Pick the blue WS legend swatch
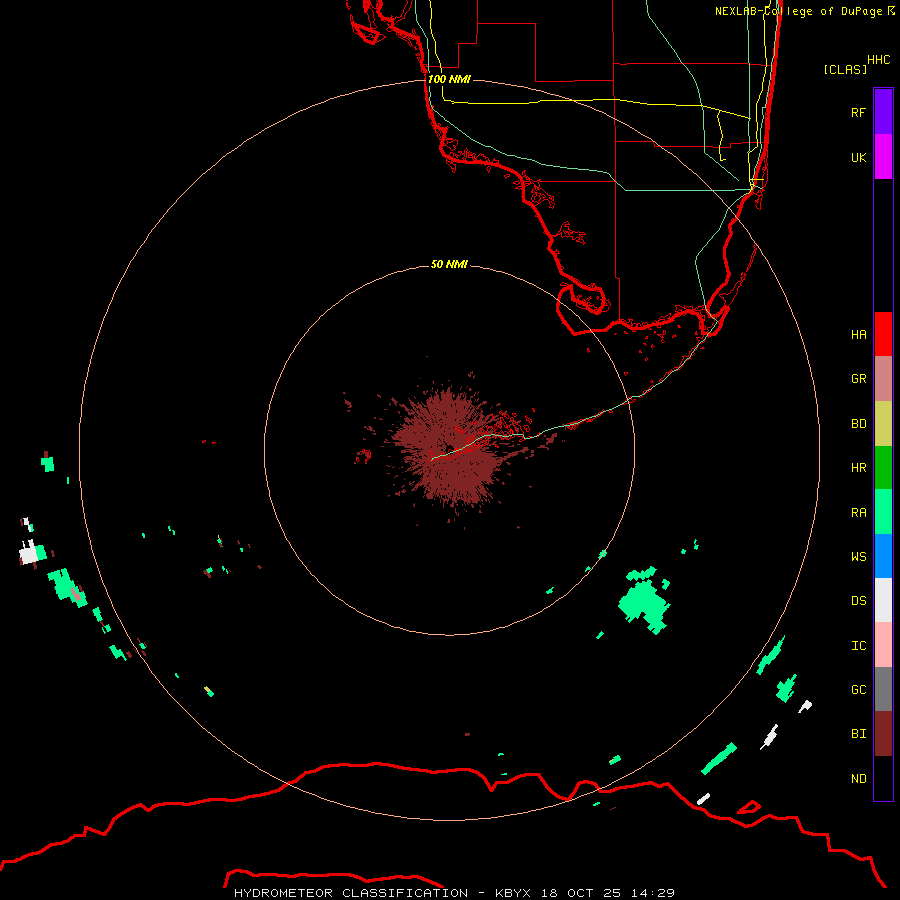900x900 pixels. tap(883, 556)
